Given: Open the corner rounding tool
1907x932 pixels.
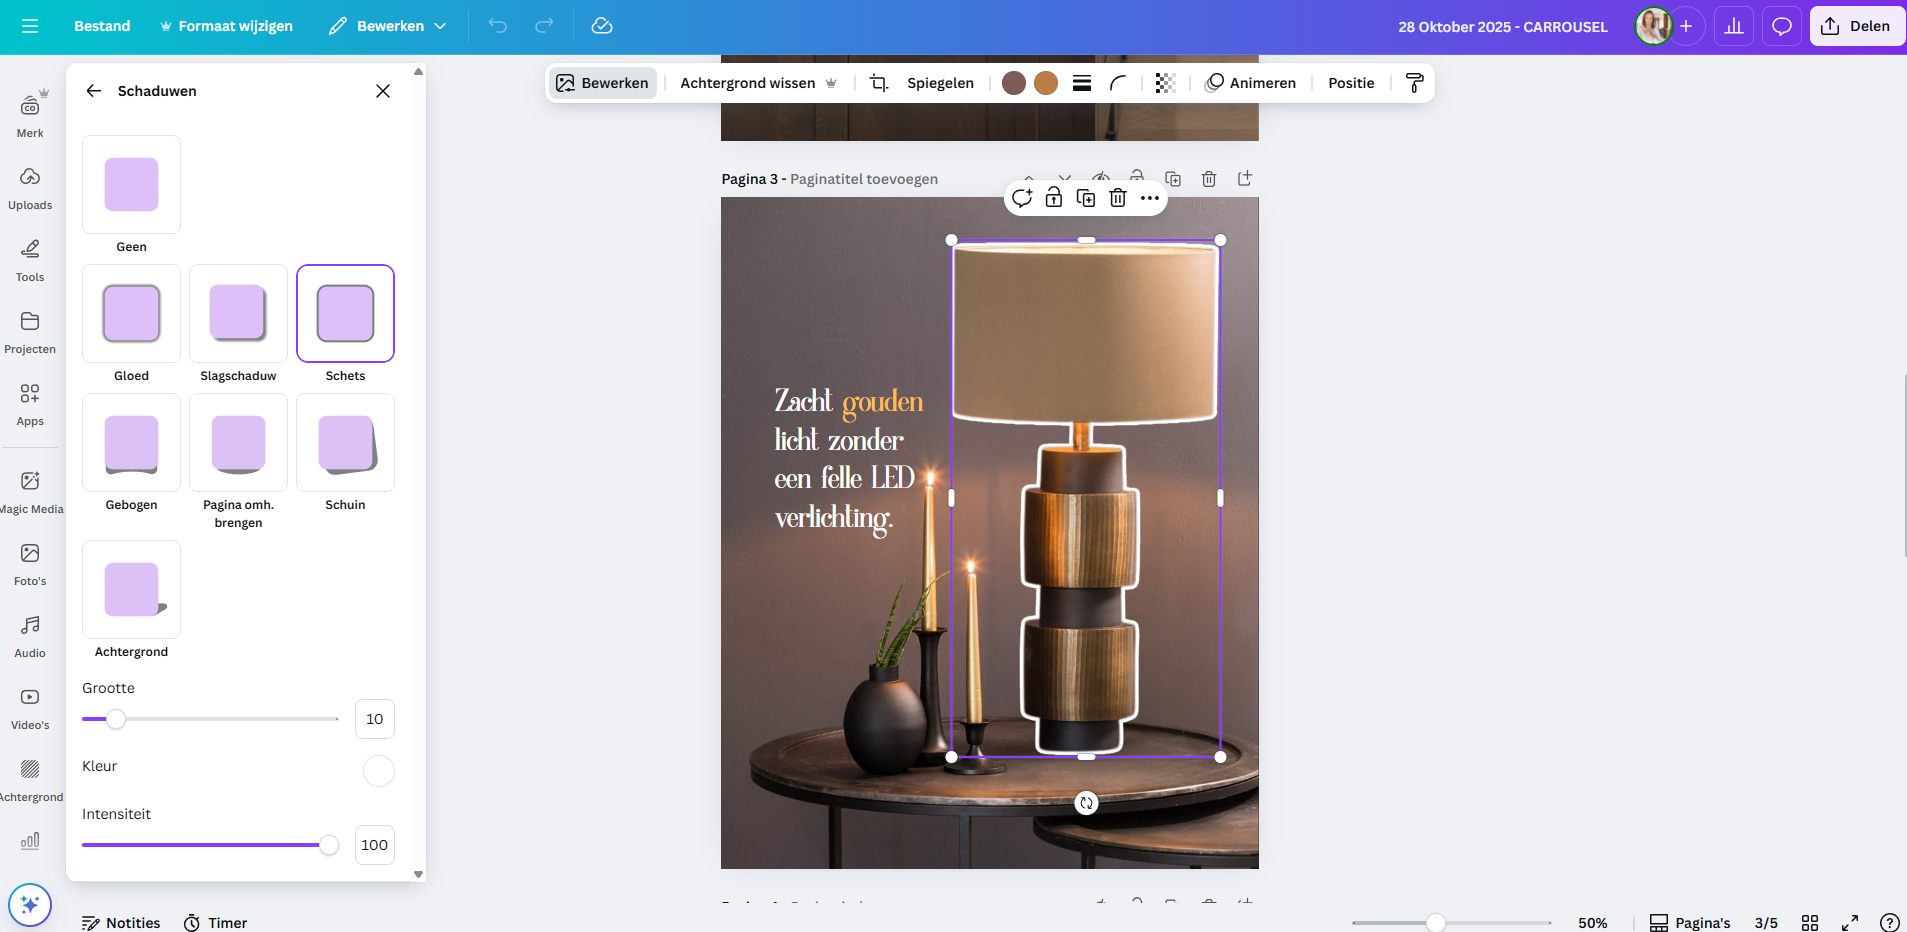Looking at the screenshot, I should pos(1118,83).
